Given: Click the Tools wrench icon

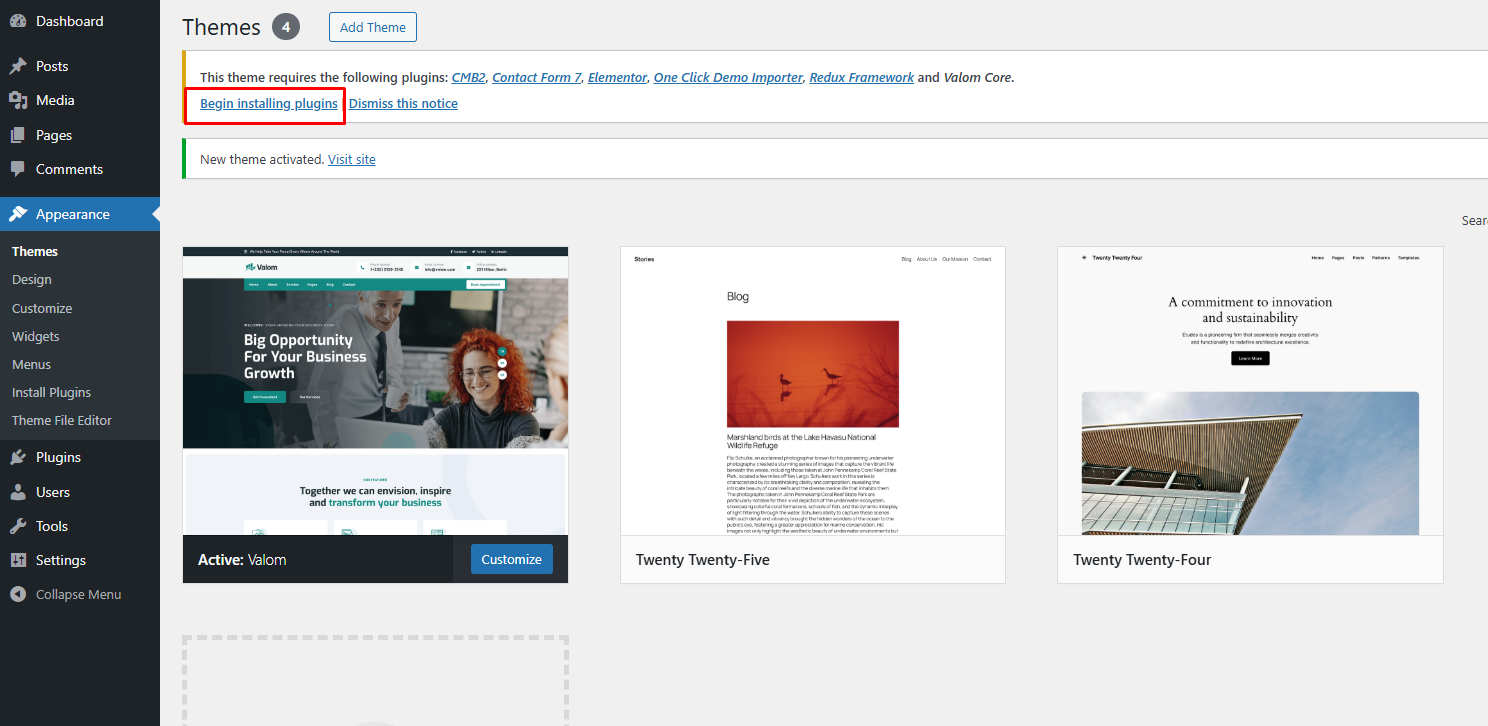Looking at the screenshot, I should (x=18, y=526).
